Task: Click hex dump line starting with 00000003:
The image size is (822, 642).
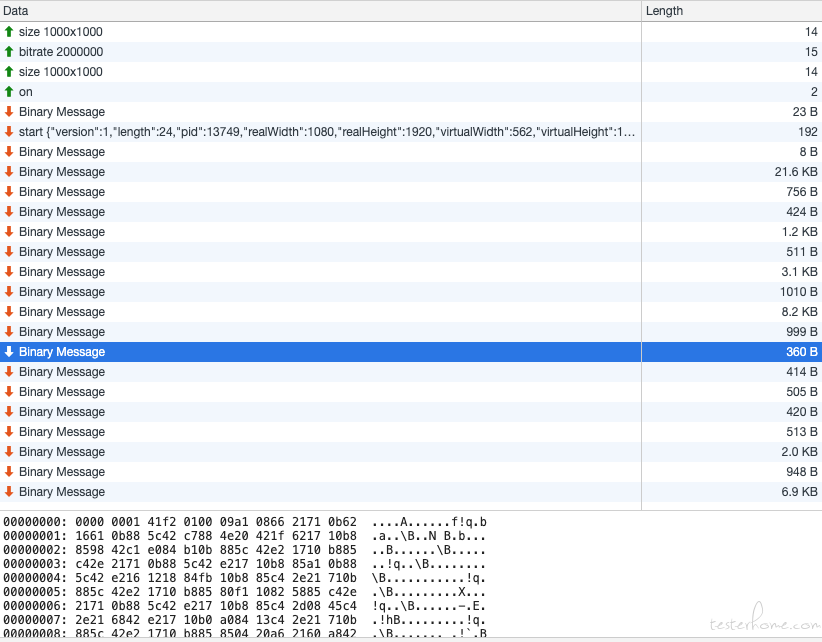Action: tap(245, 564)
